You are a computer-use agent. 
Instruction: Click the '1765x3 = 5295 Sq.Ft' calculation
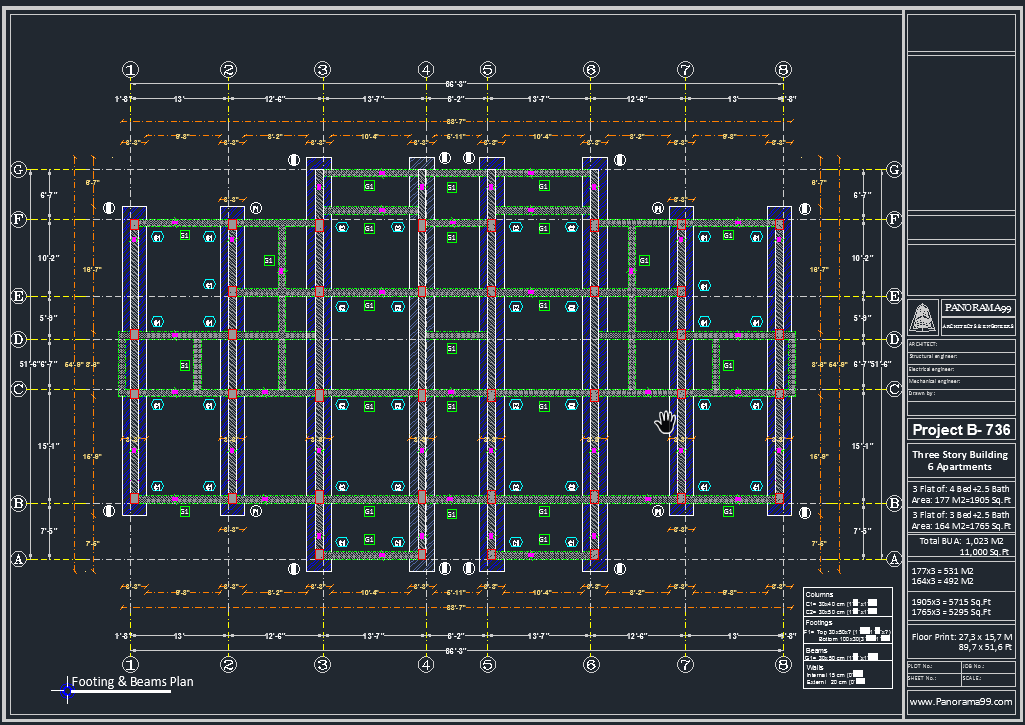[951, 612]
